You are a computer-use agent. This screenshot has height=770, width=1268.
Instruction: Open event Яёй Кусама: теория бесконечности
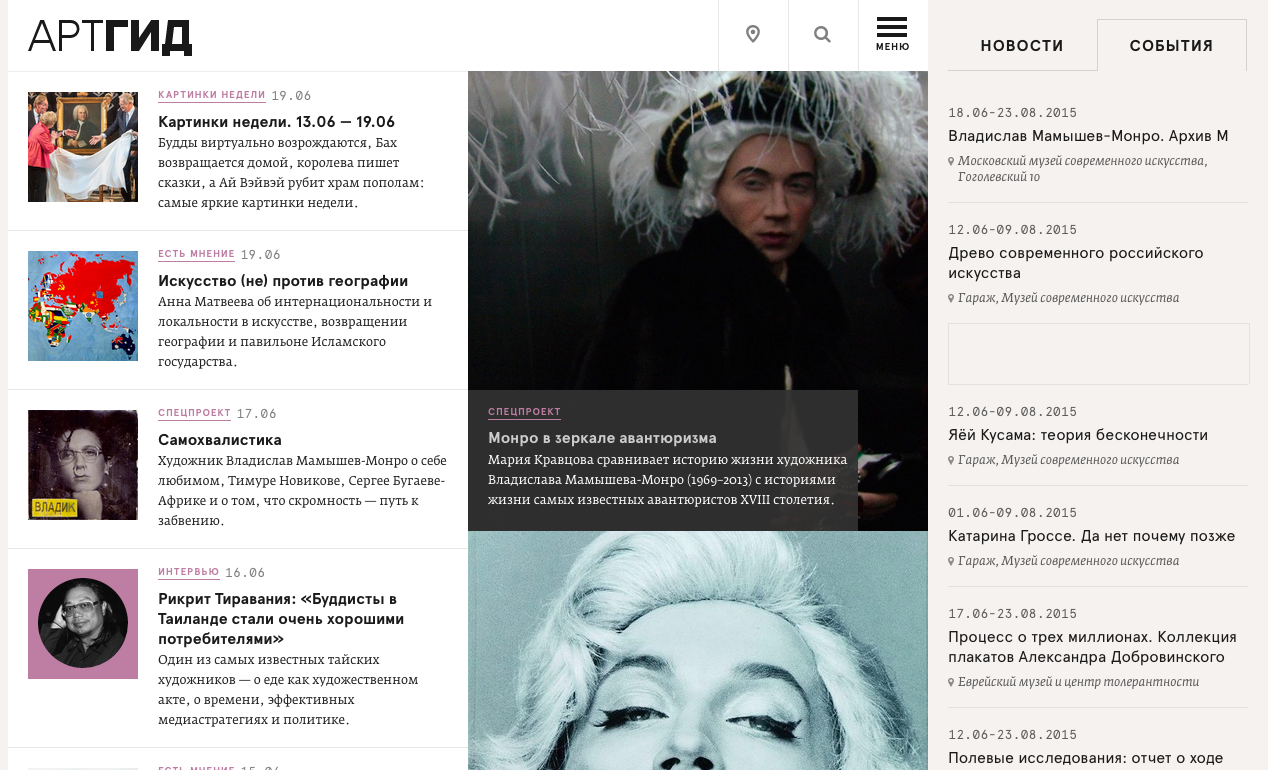coord(1077,435)
